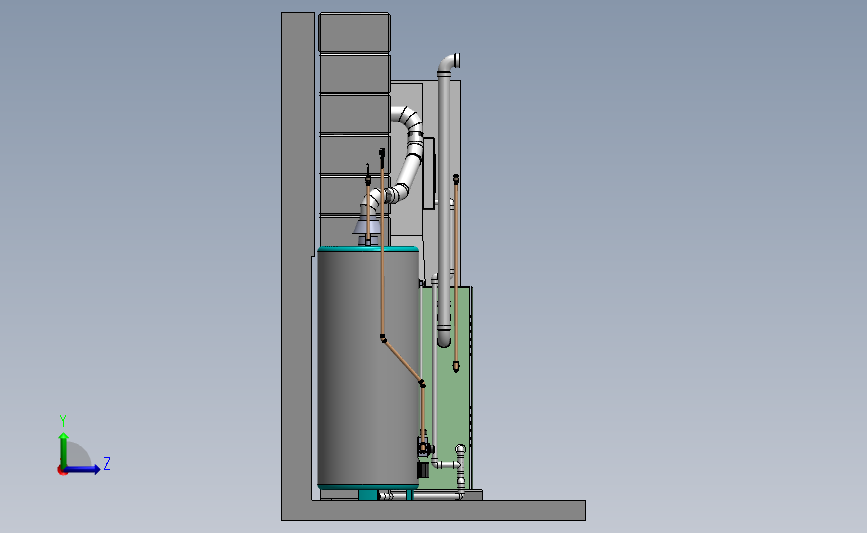Click the blue Z axis arrow of the triad

tap(82, 469)
